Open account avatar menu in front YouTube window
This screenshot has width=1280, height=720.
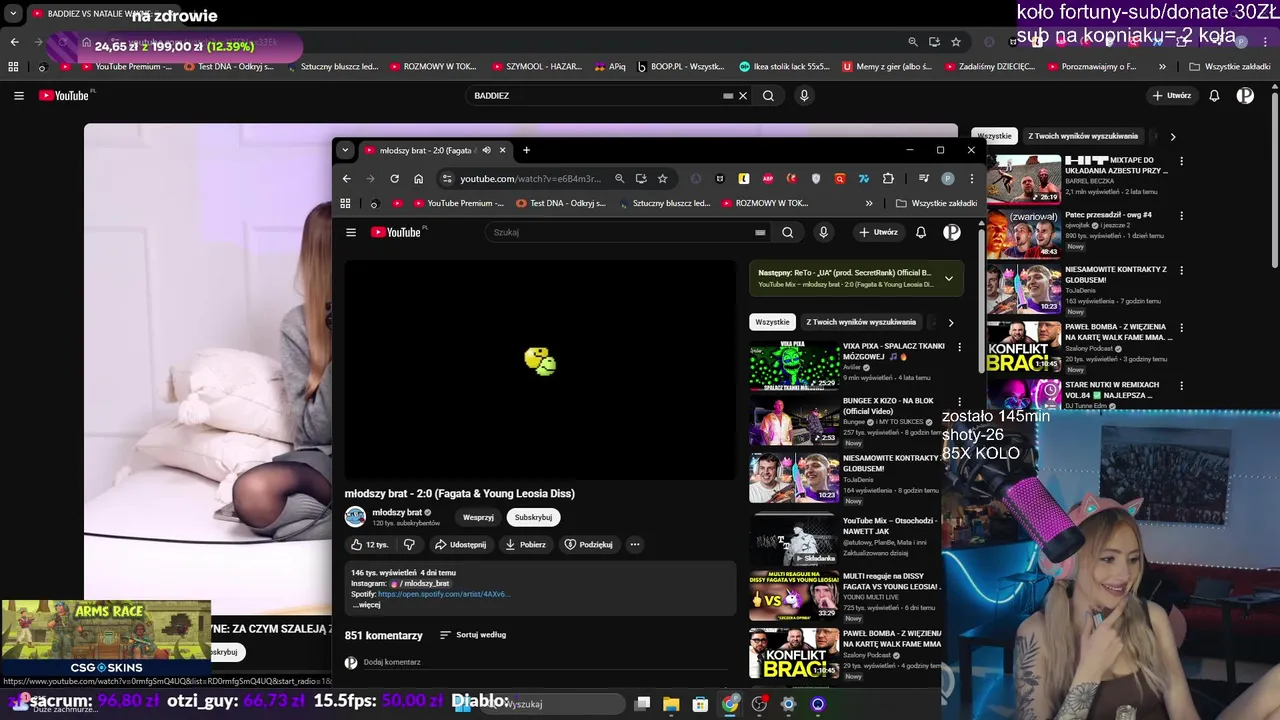(x=952, y=232)
